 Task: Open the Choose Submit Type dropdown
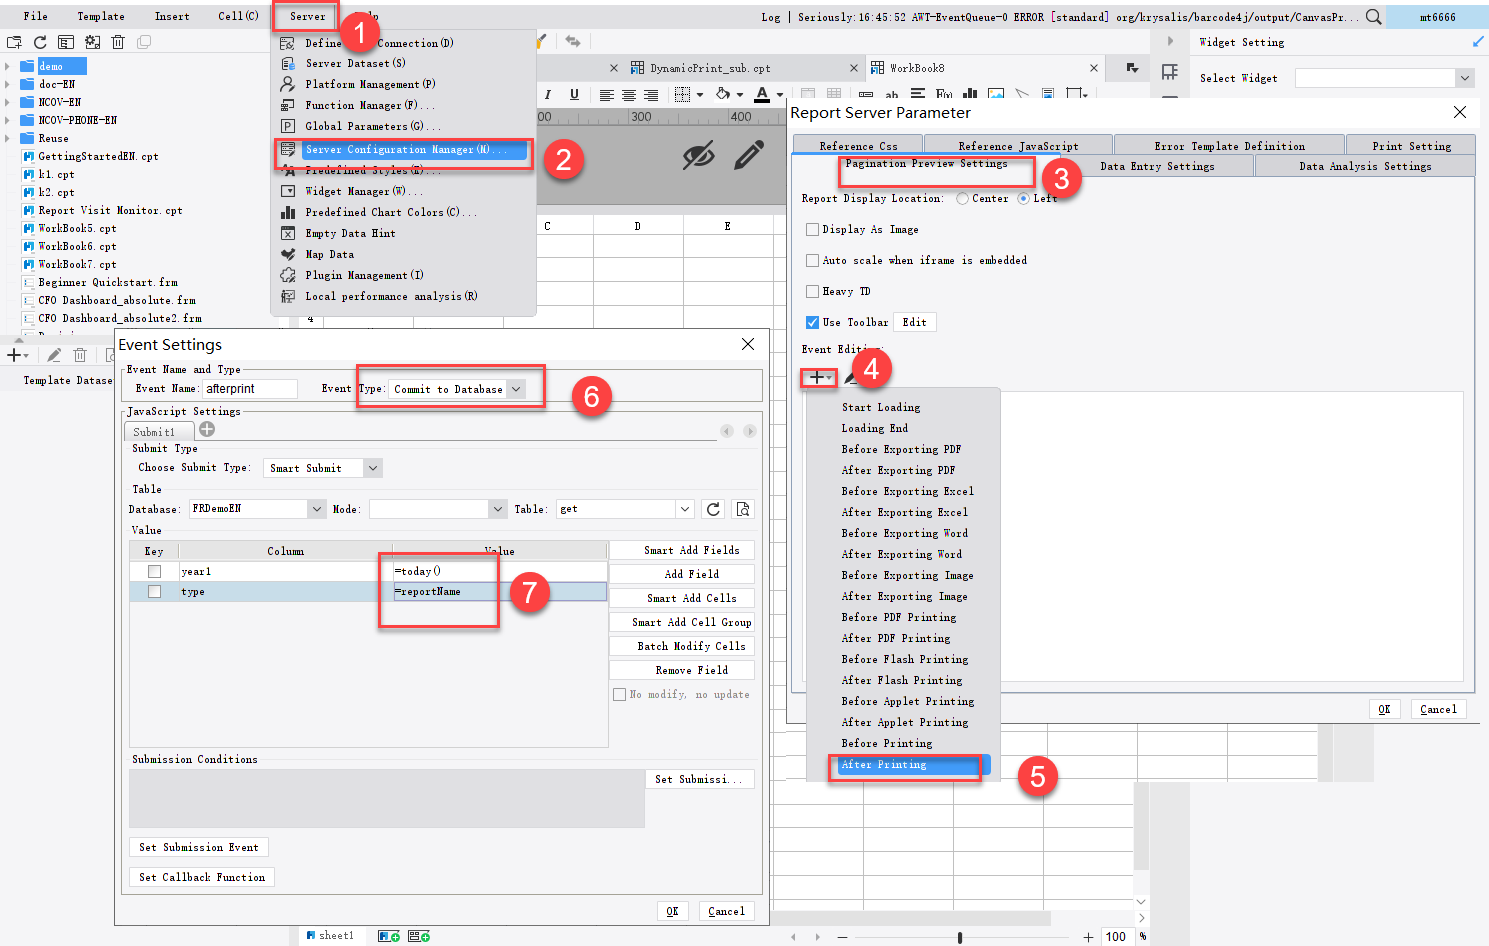click(x=372, y=468)
